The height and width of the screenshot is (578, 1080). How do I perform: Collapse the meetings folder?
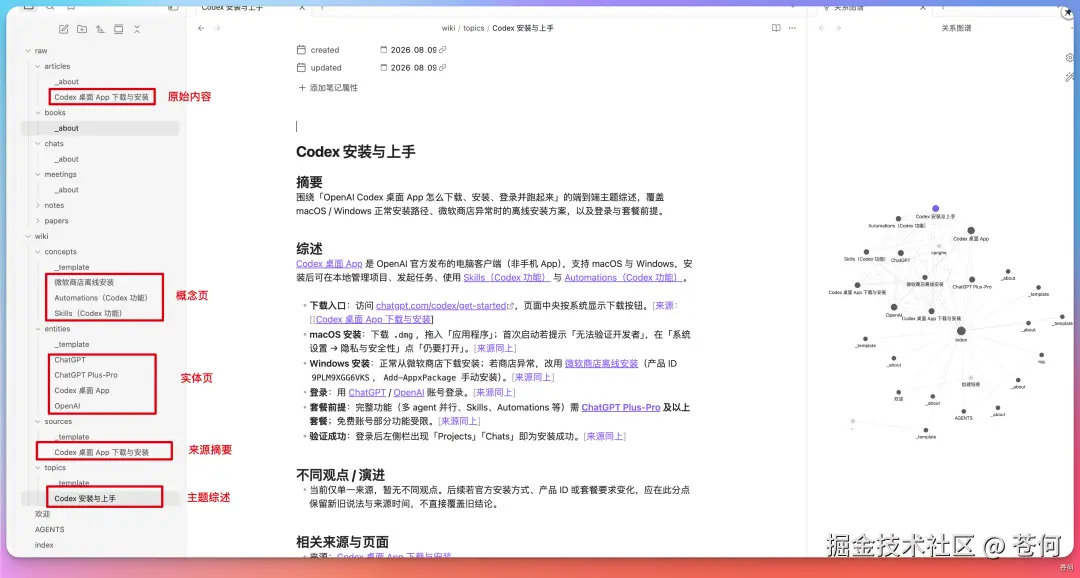38,174
